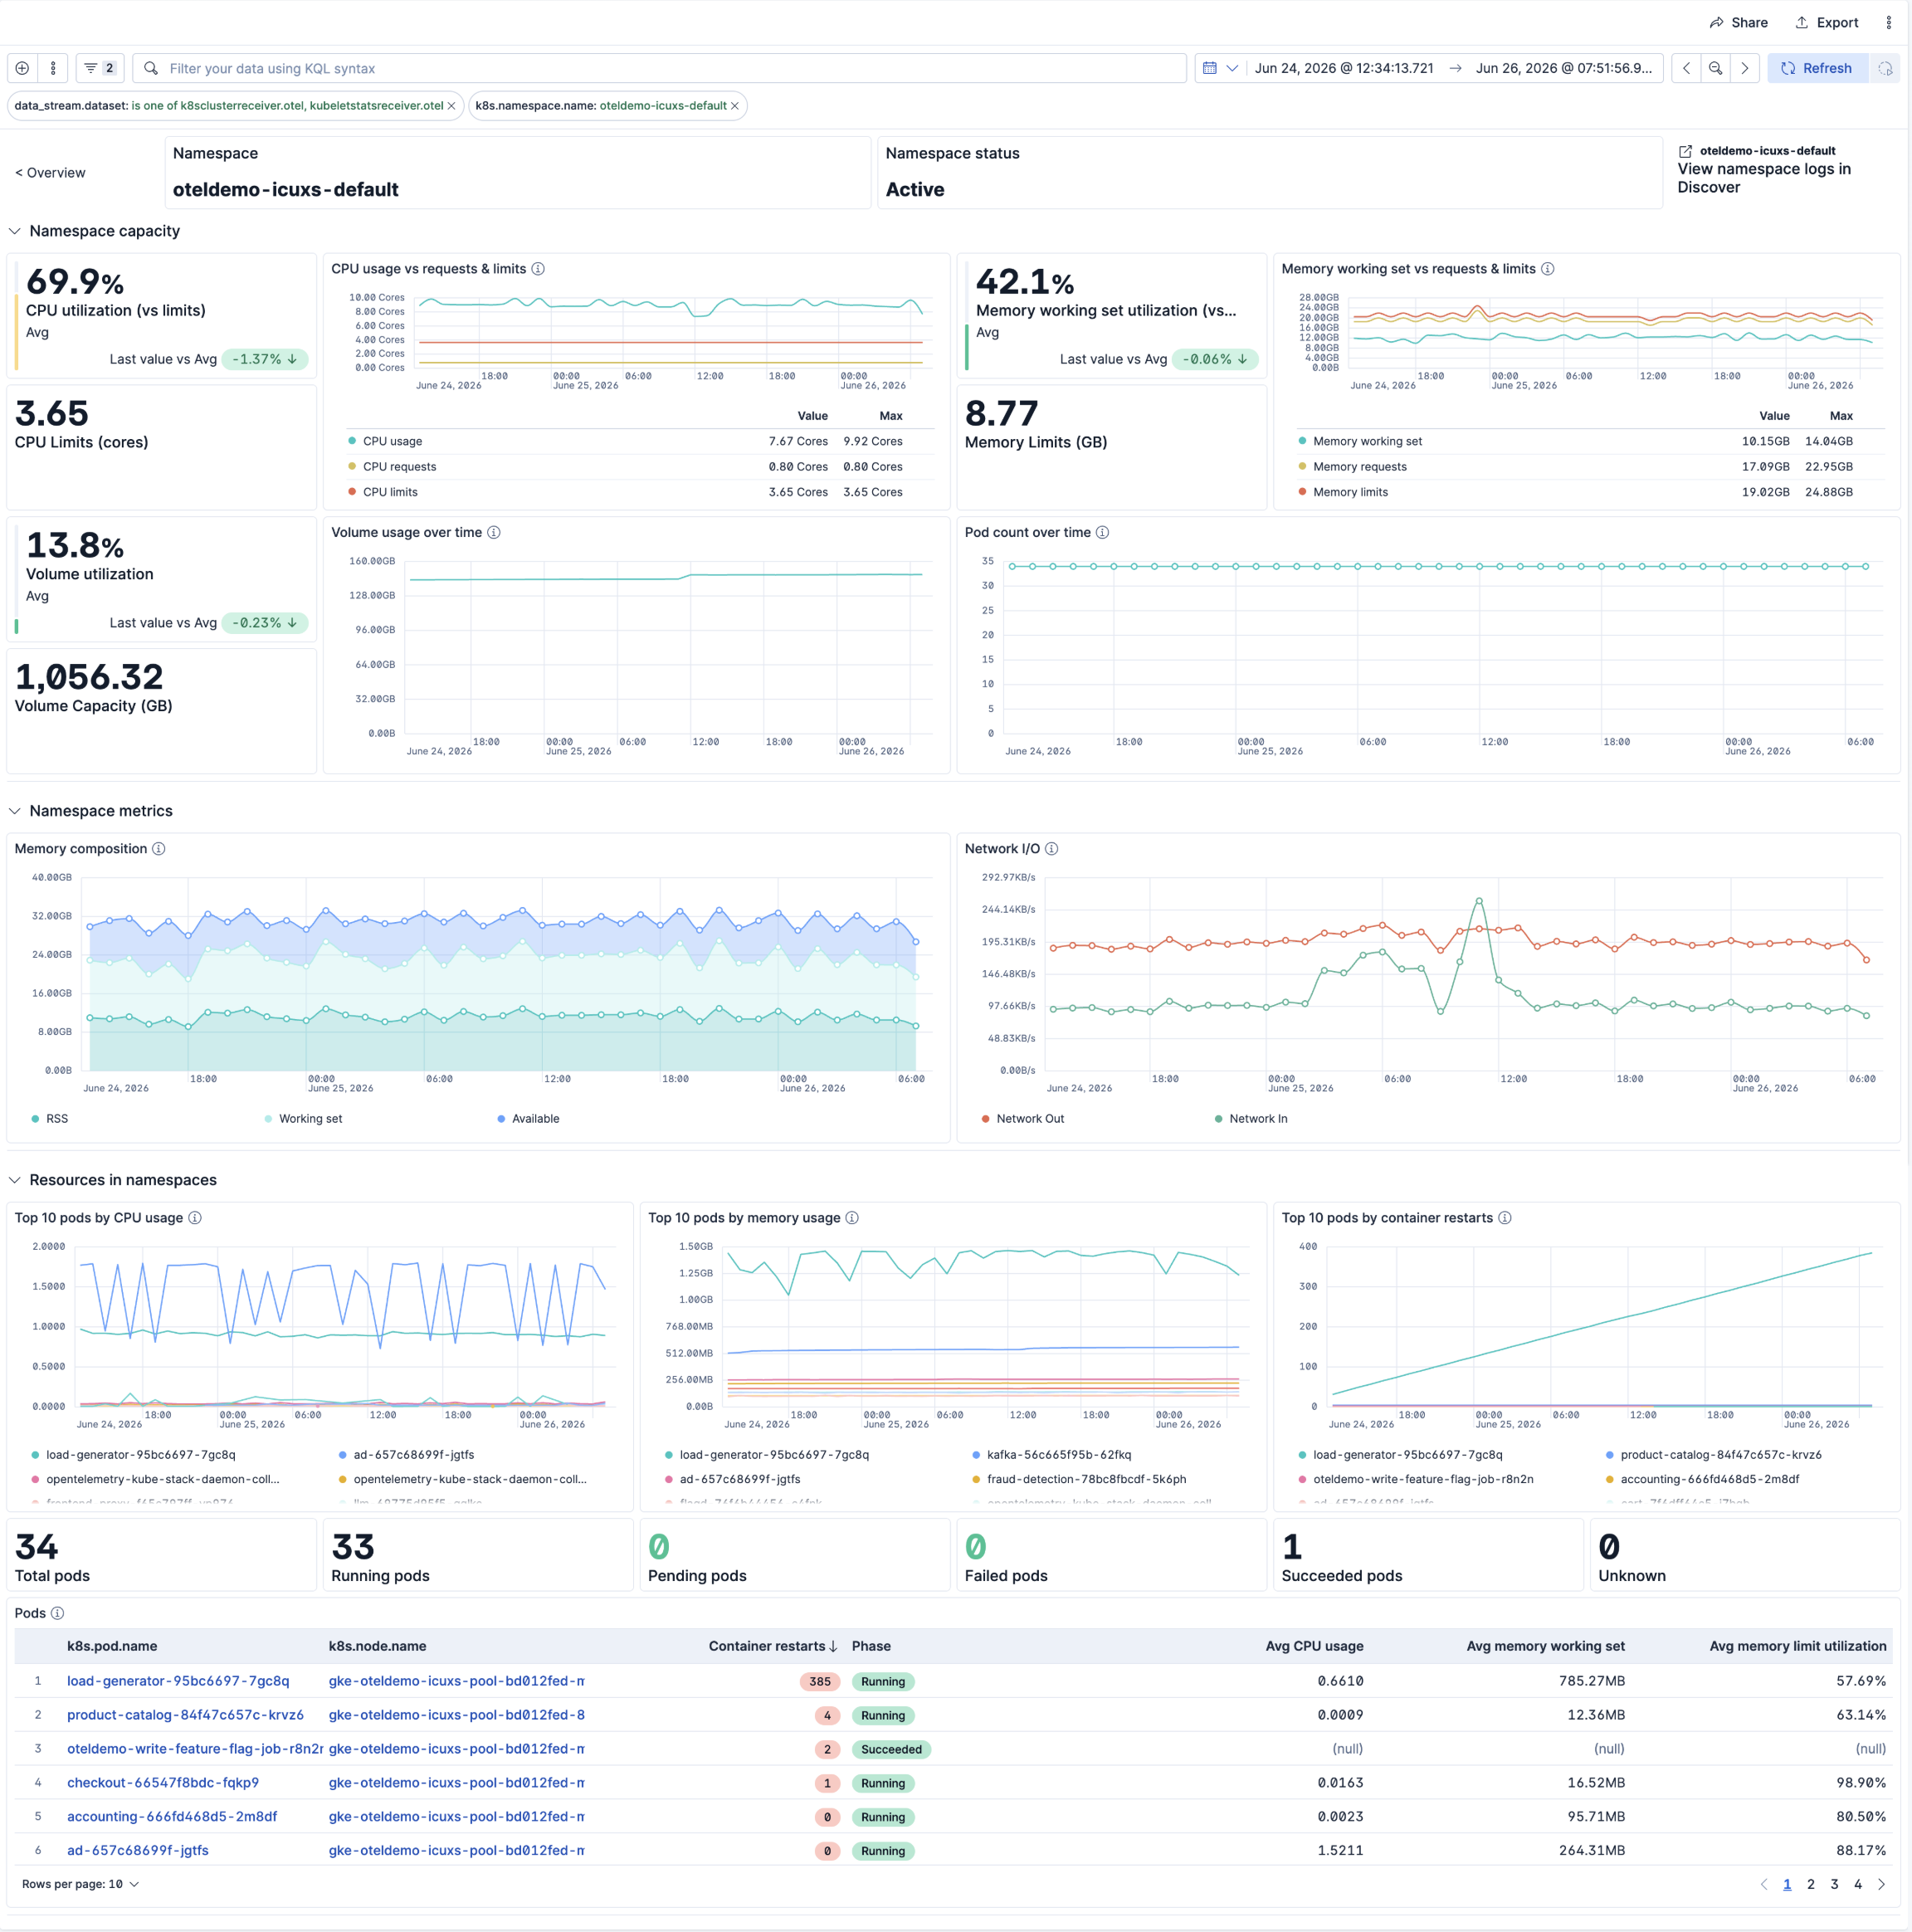Collapse the Namespace capacity section
Image resolution: width=1912 pixels, height=1932 pixels.
(15, 231)
